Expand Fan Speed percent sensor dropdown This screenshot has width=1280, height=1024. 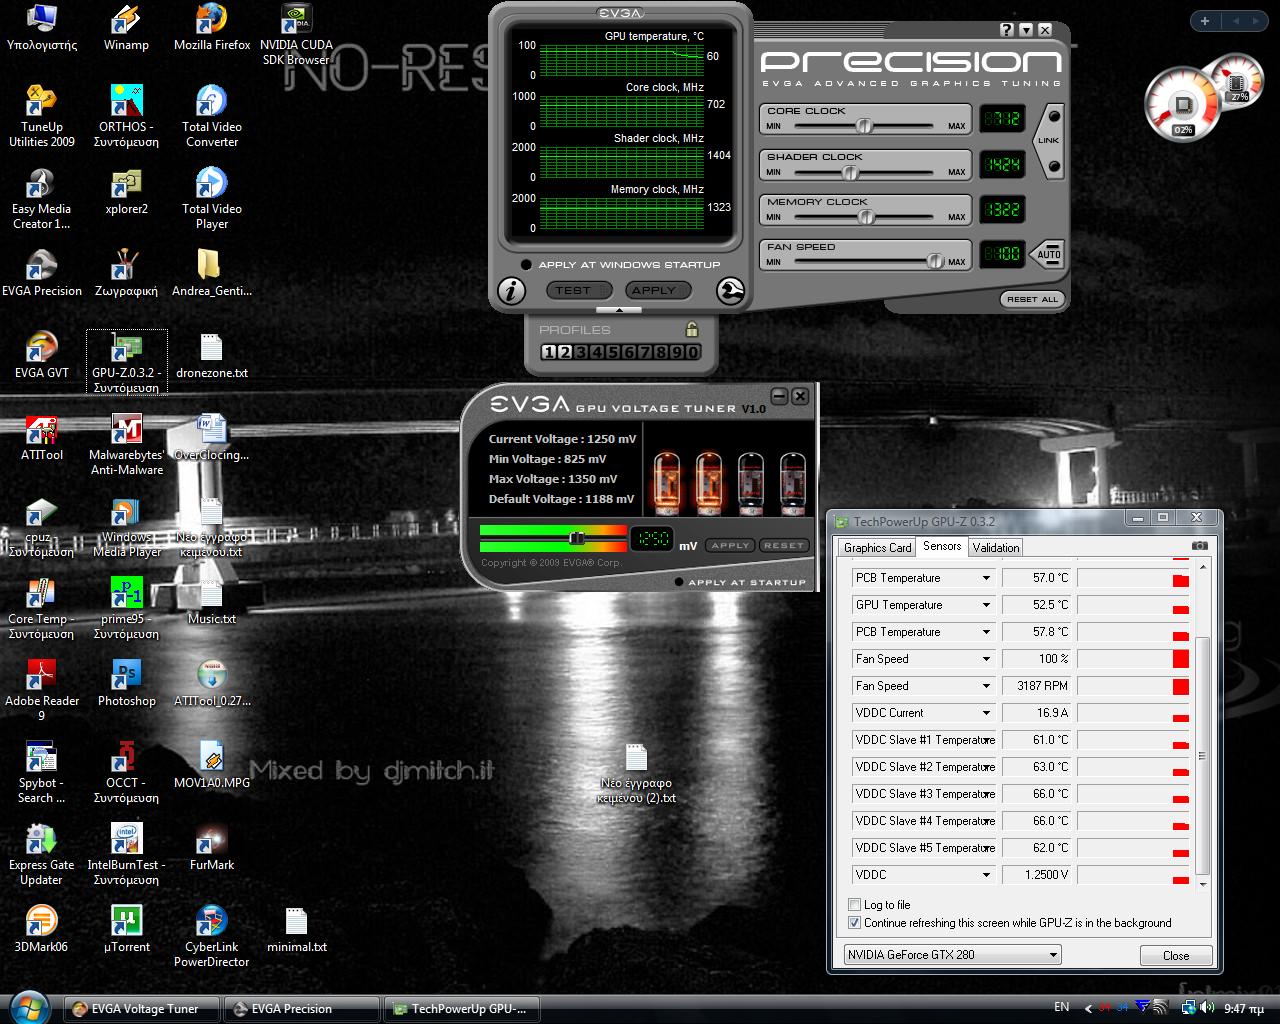pos(986,659)
